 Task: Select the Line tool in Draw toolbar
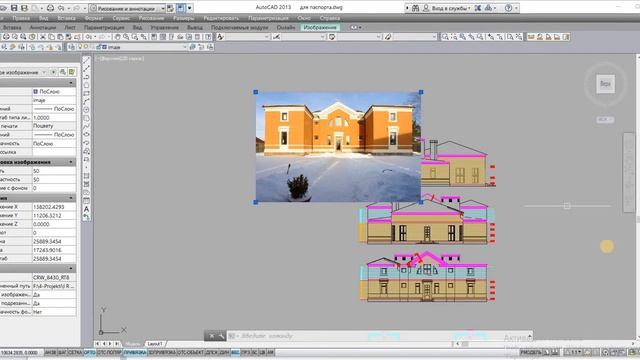[87, 60]
